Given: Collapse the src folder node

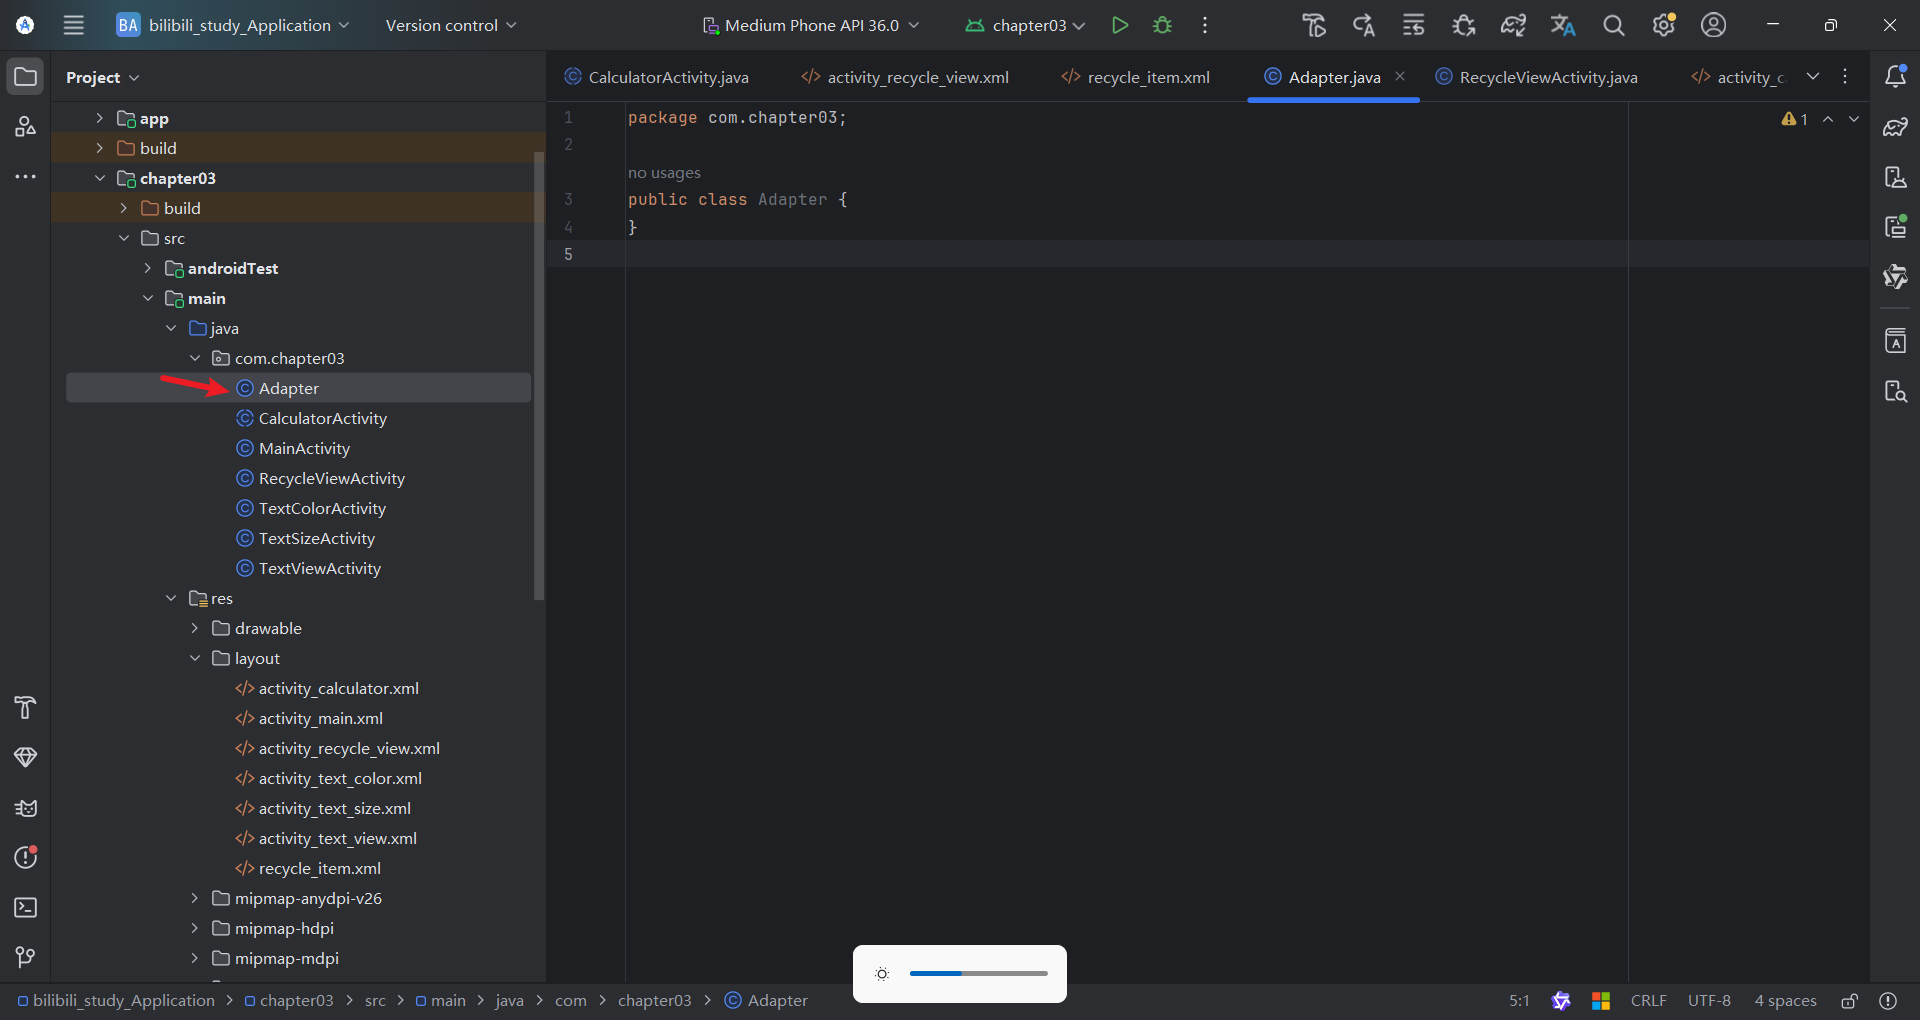Looking at the screenshot, I should pyautogui.click(x=123, y=238).
